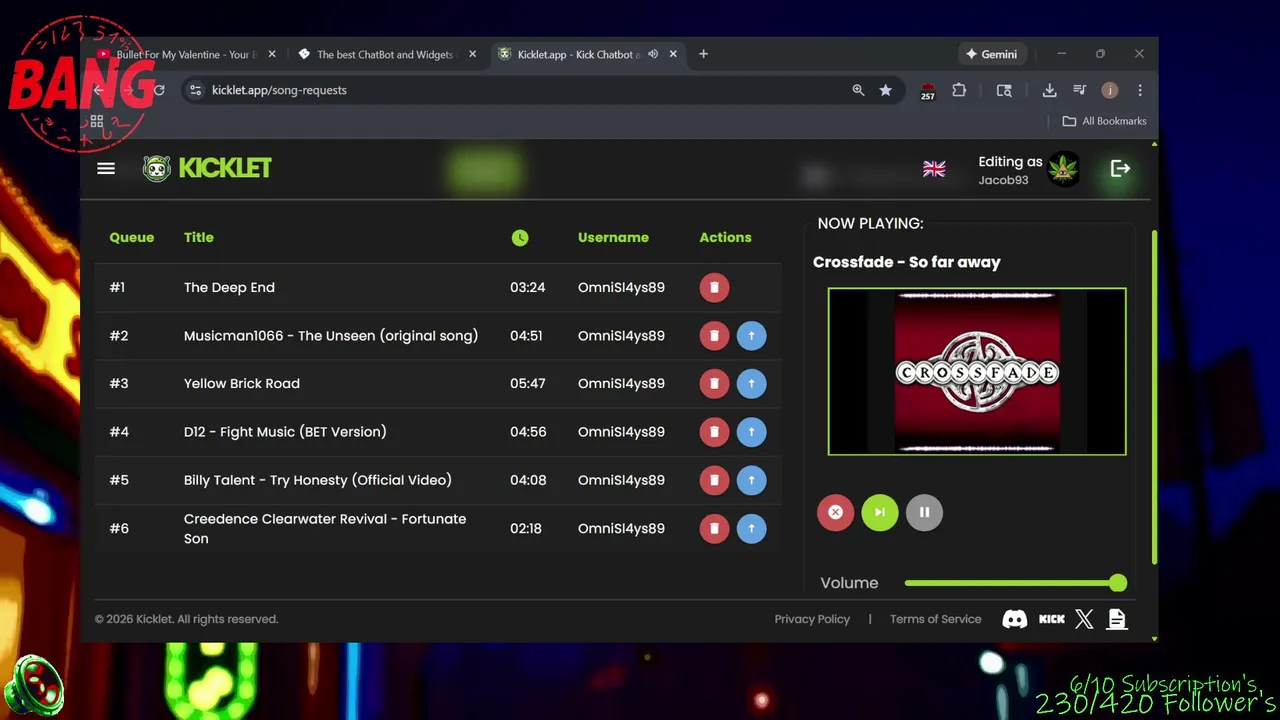Image resolution: width=1280 pixels, height=720 pixels.
Task: Move Musicman1066 The Unseen up
Action: tap(751, 336)
